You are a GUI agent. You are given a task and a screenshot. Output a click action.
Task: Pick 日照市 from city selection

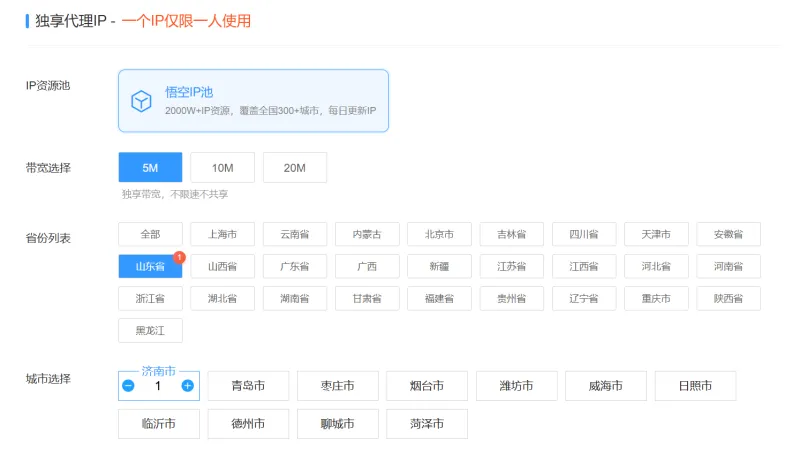tap(695, 386)
